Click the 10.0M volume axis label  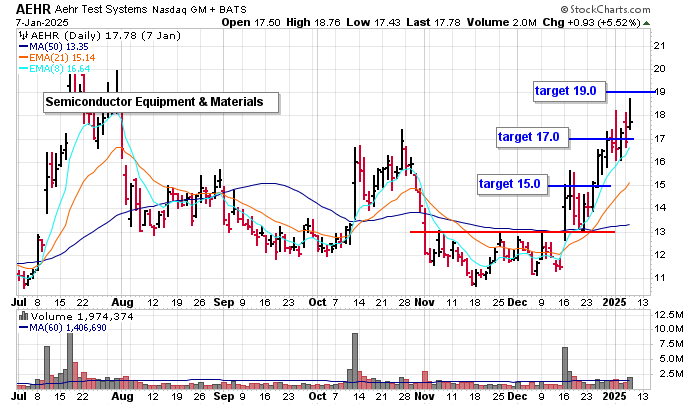pyautogui.click(x=669, y=329)
